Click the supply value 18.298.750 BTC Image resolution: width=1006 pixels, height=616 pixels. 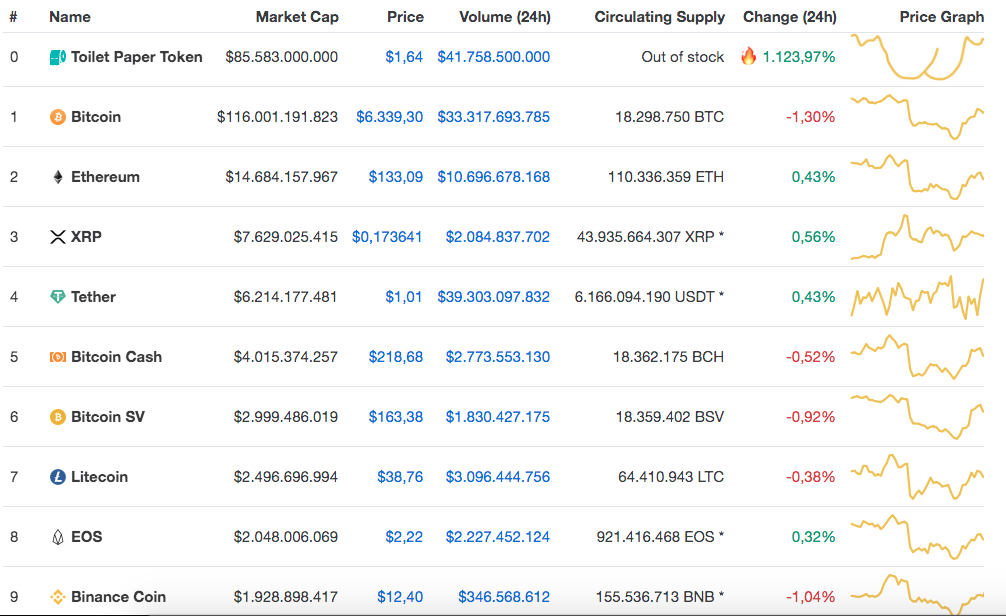click(x=669, y=117)
